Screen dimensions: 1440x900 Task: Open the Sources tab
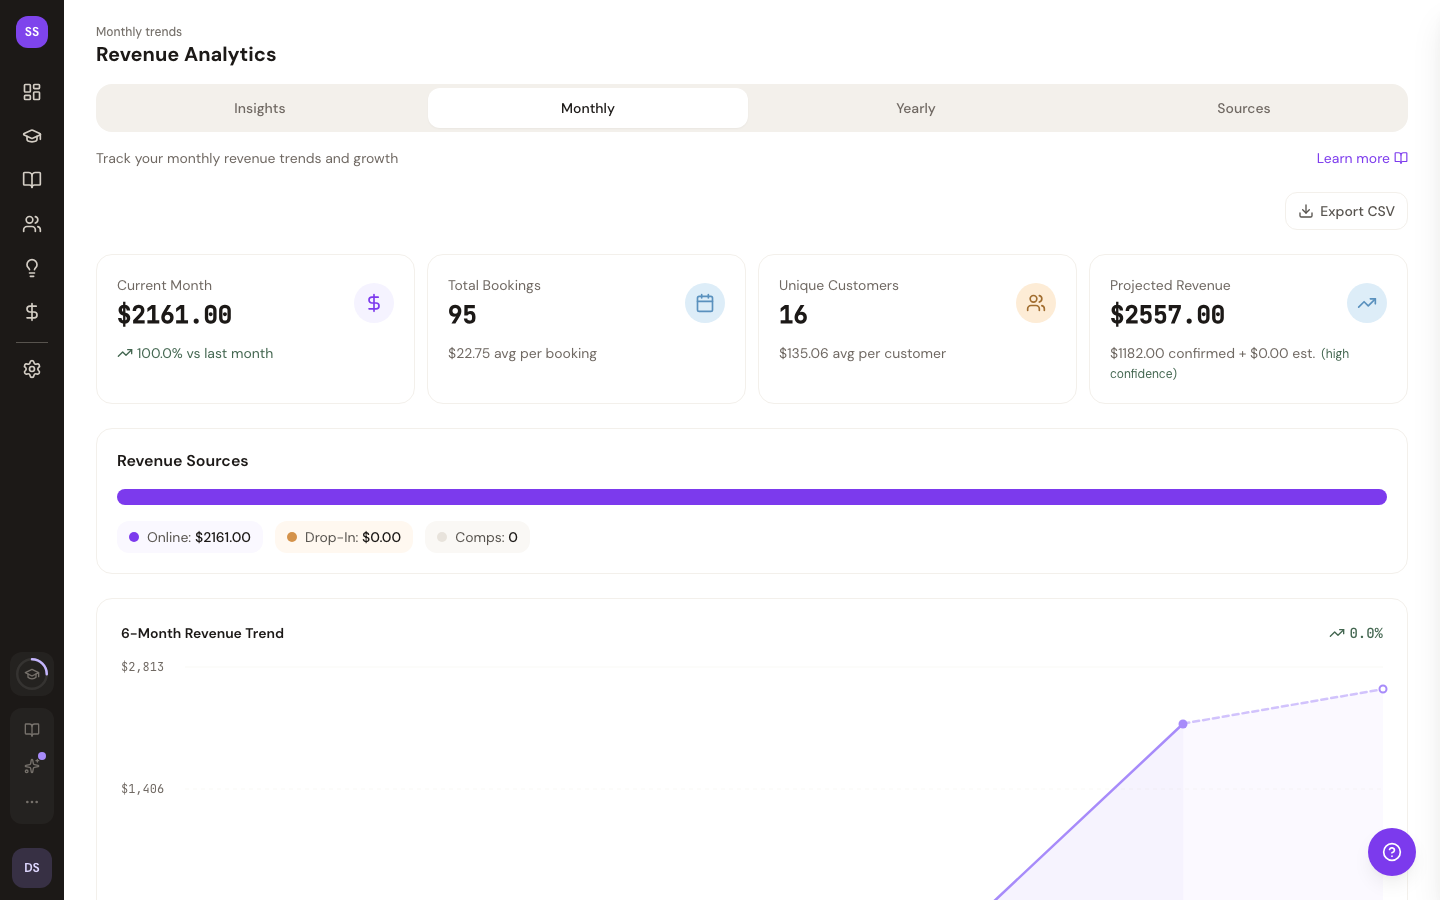pyautogui.click(x=1243, y=108)
